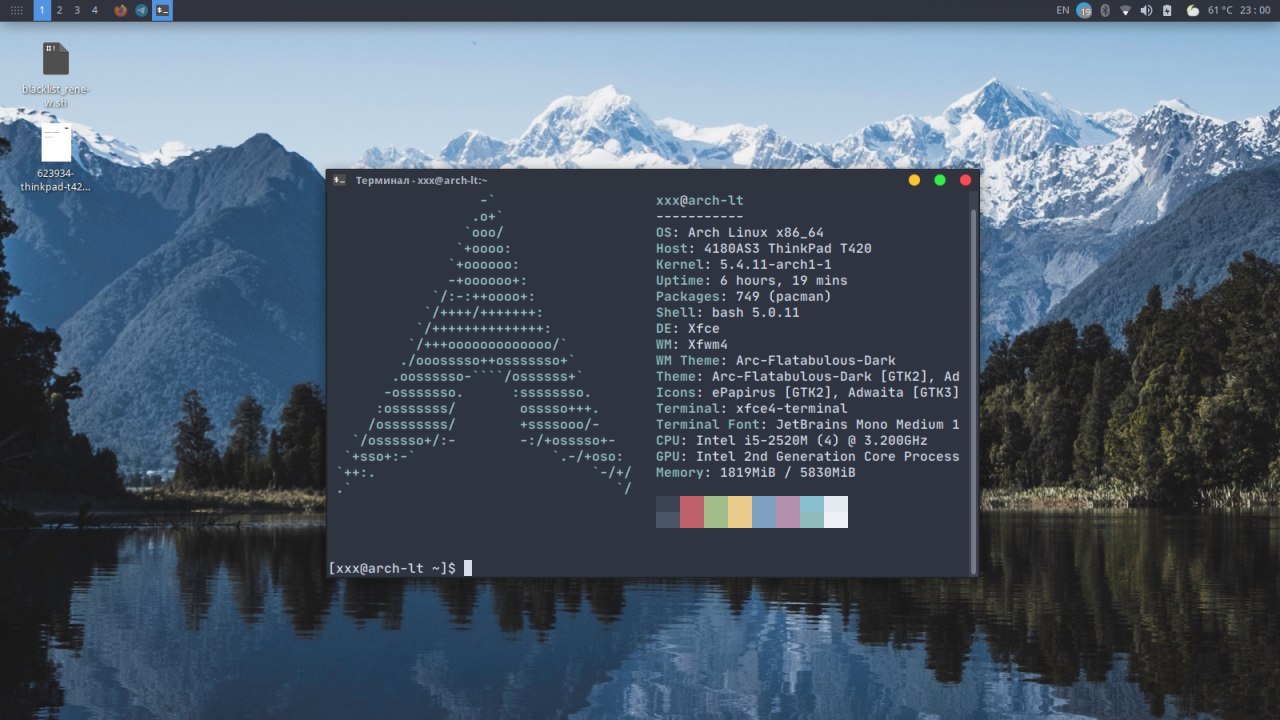The height and width of the screenshot is (720, 1280).
Task: Open the update notifier showing 19
Action: (x=1084, y=10)
